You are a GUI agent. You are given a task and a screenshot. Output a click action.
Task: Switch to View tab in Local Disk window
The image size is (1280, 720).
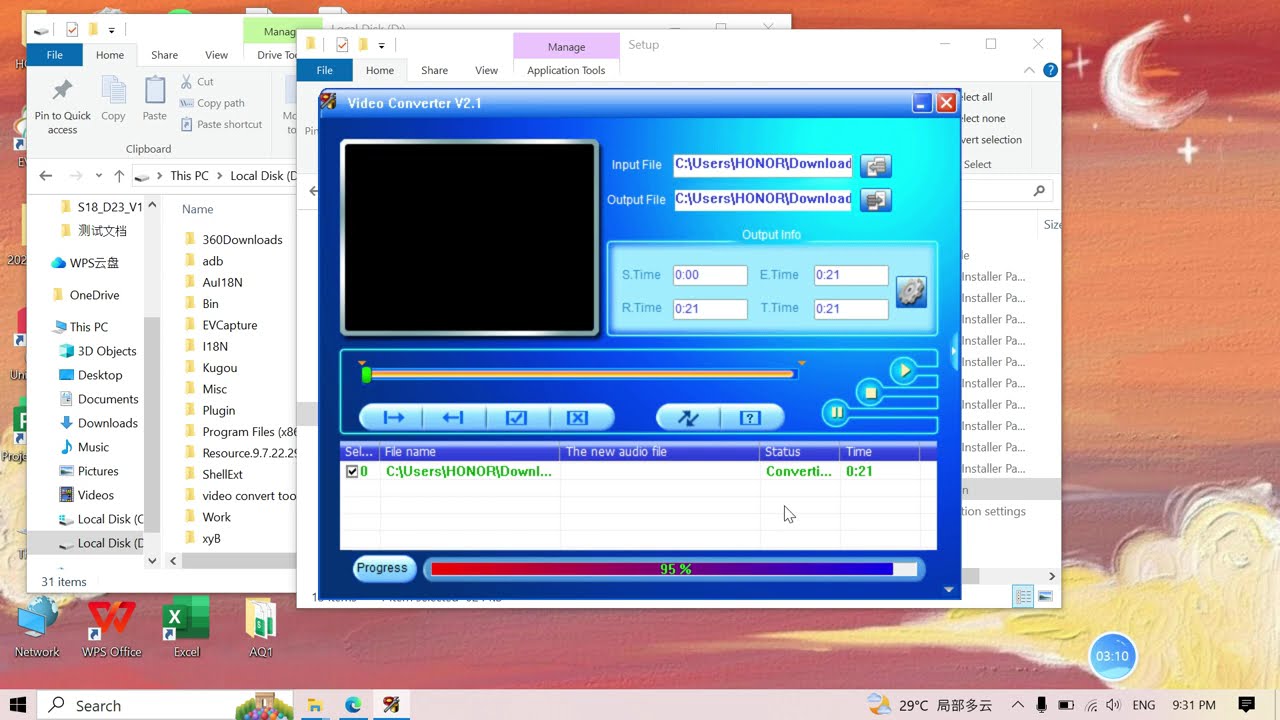pyautogui.click(x=216, y=55)
